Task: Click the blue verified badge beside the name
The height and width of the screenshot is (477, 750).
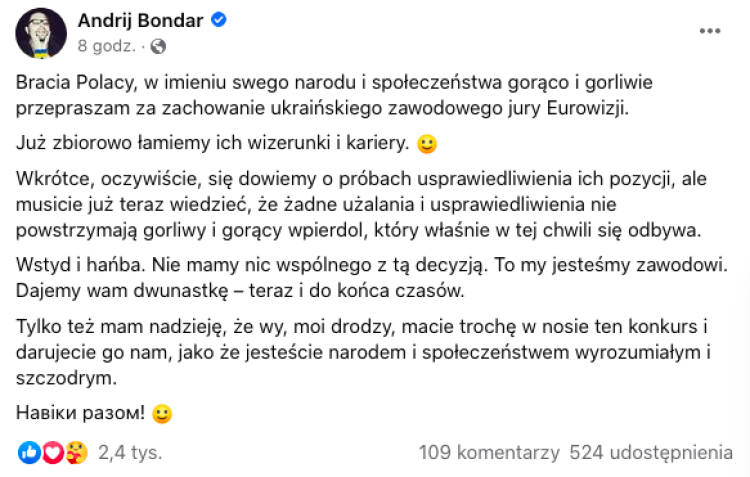Action: point(219,20)
